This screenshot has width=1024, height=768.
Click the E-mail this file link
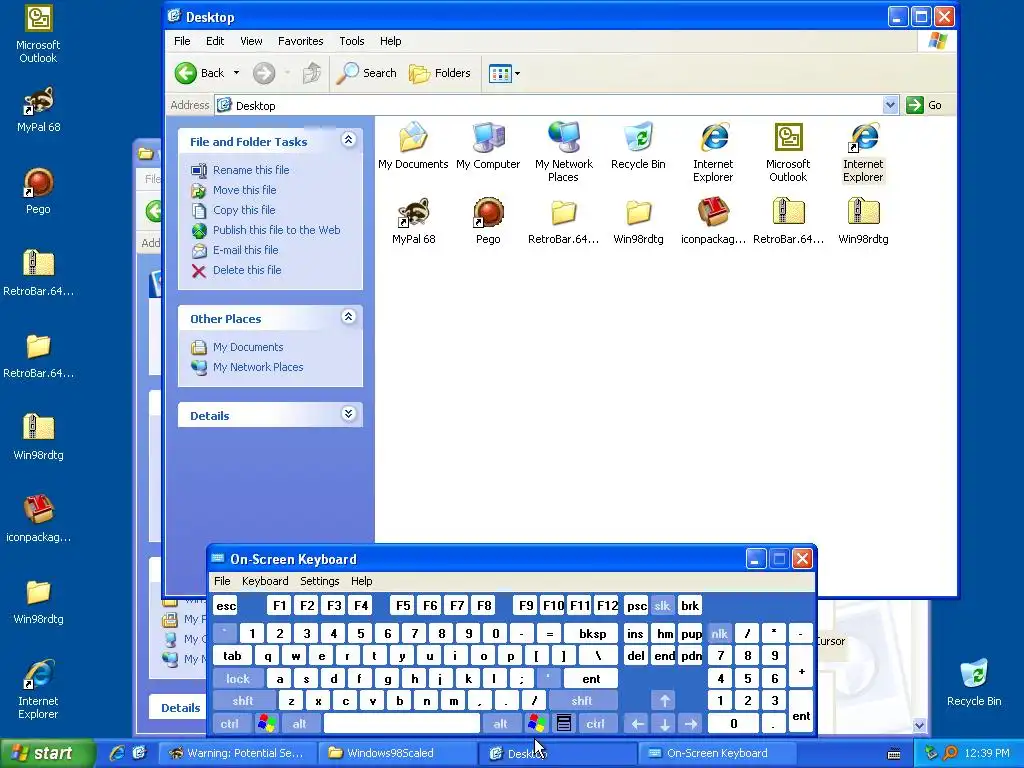(246, 250)
